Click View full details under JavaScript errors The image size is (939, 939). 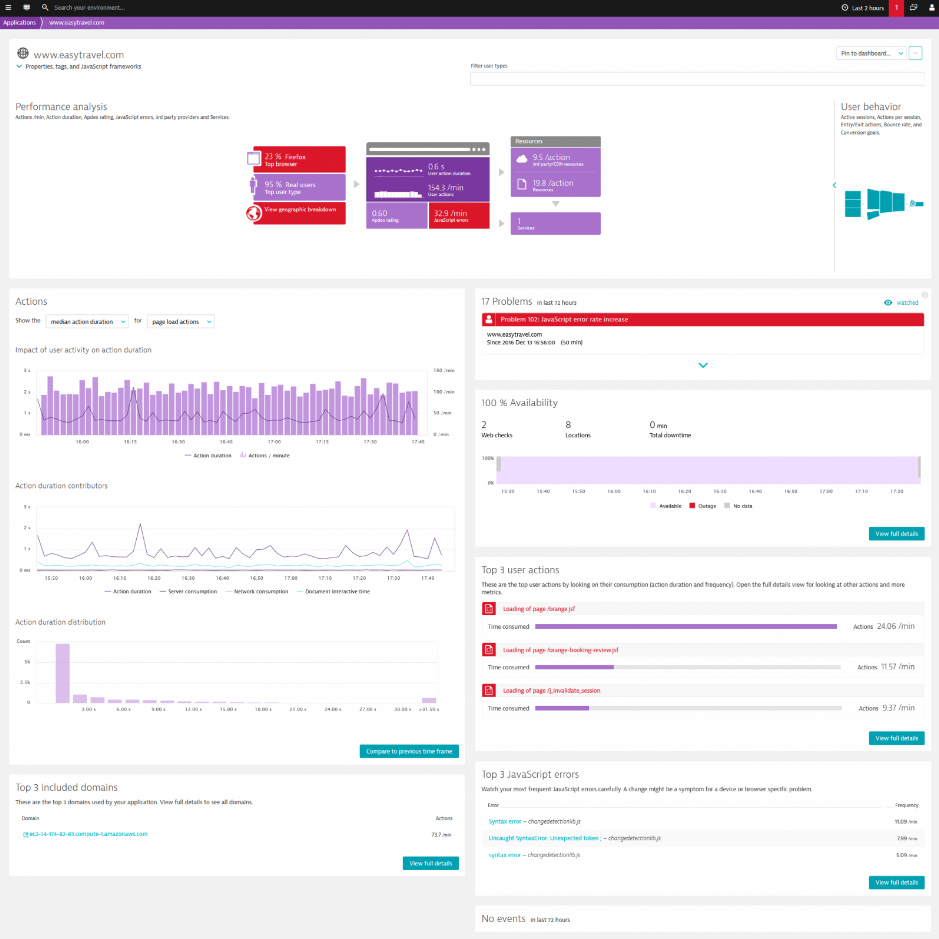(896, 883)
